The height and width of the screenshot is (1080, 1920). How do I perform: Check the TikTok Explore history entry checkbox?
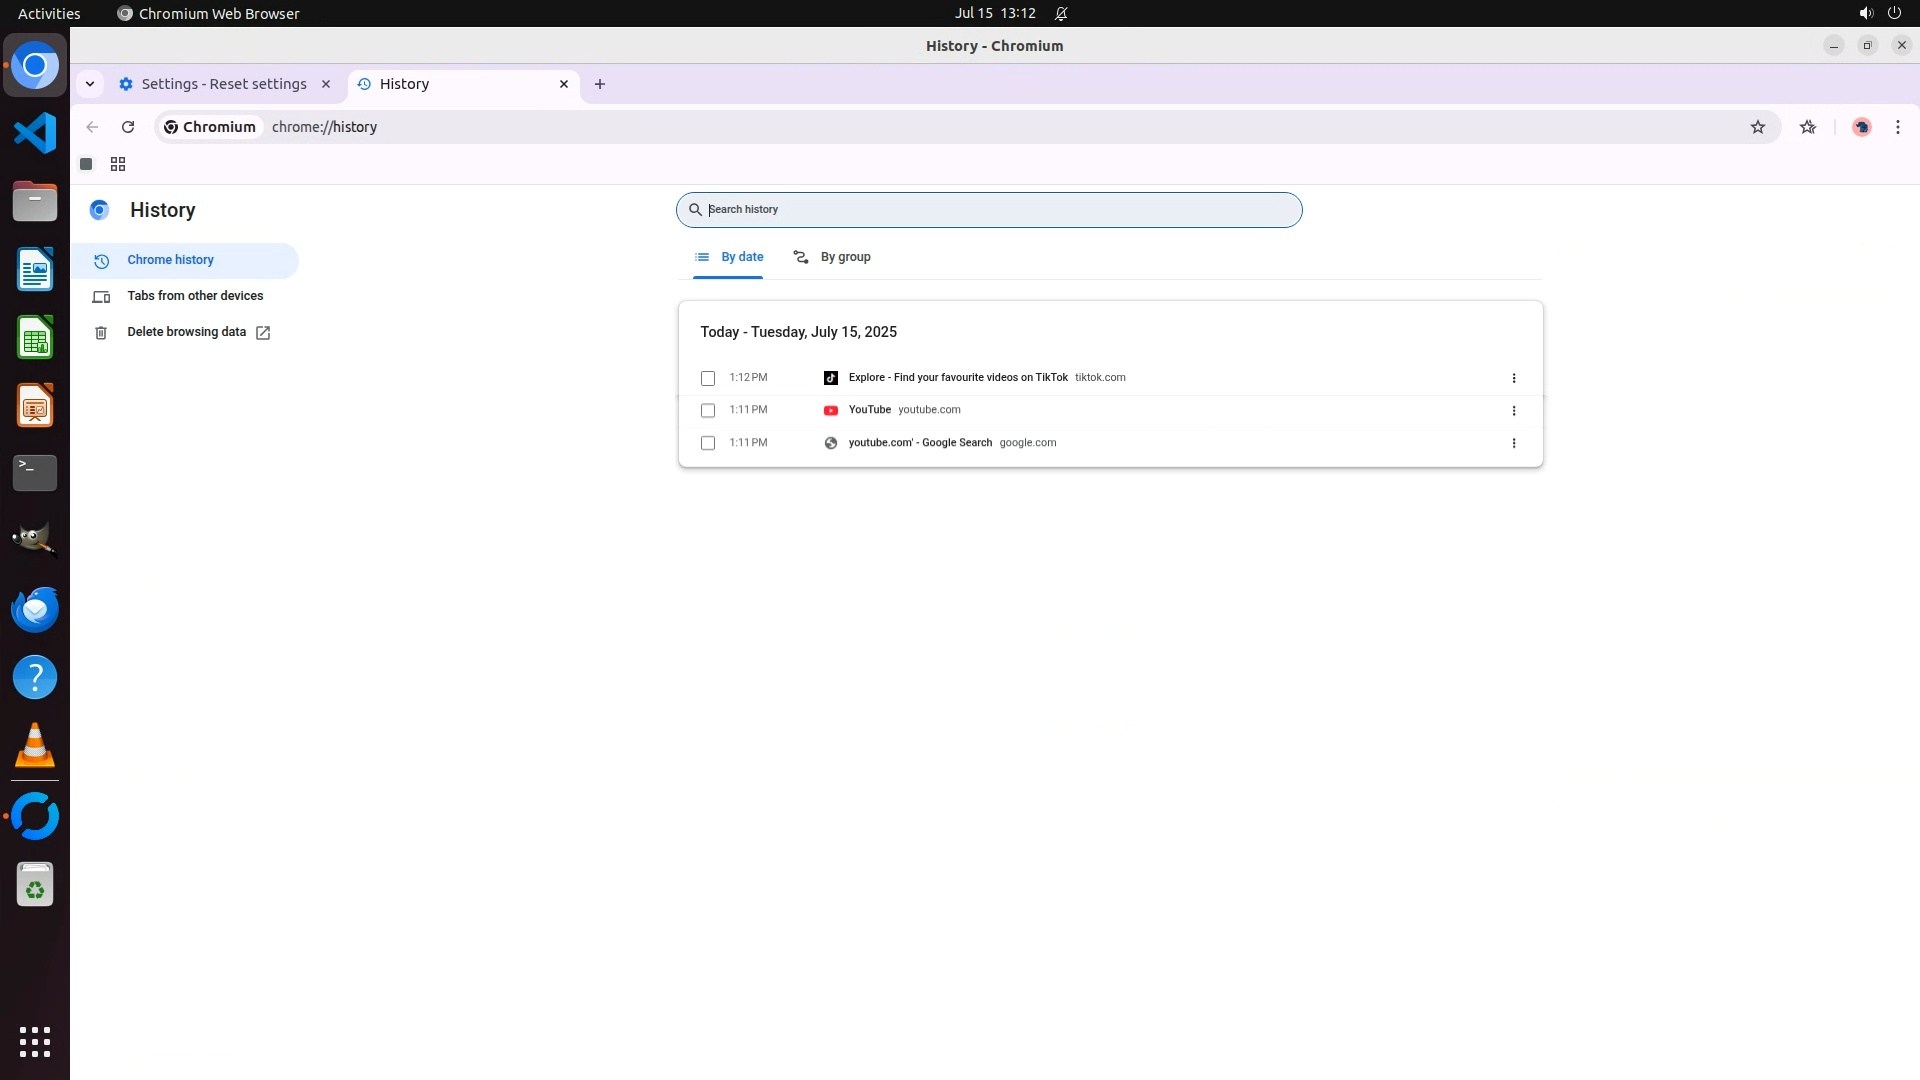pos(708,378)
